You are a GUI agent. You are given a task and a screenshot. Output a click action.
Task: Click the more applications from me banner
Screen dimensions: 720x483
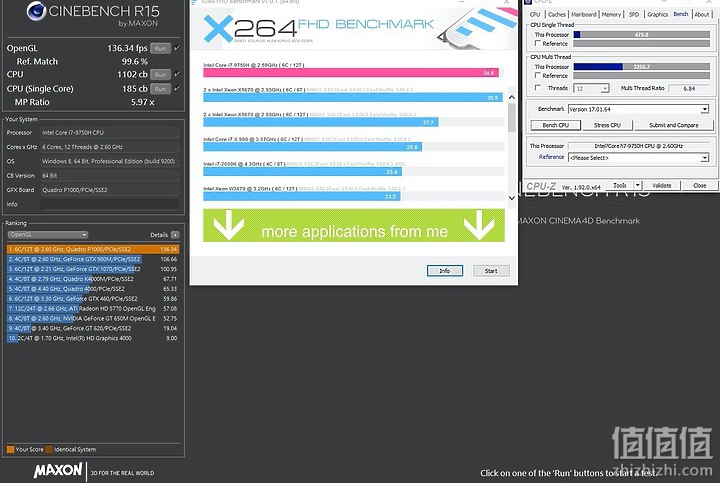(354, 225)
